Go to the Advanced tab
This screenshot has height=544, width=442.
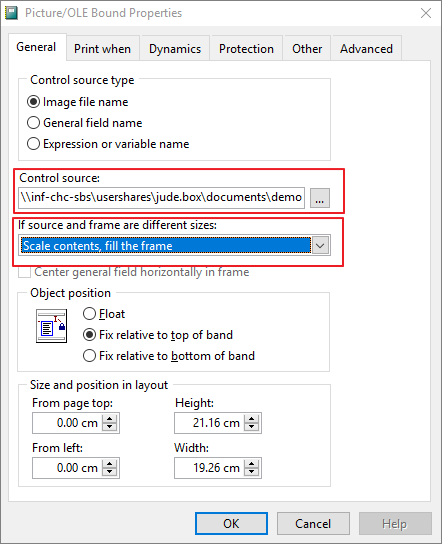click(366, 49)
